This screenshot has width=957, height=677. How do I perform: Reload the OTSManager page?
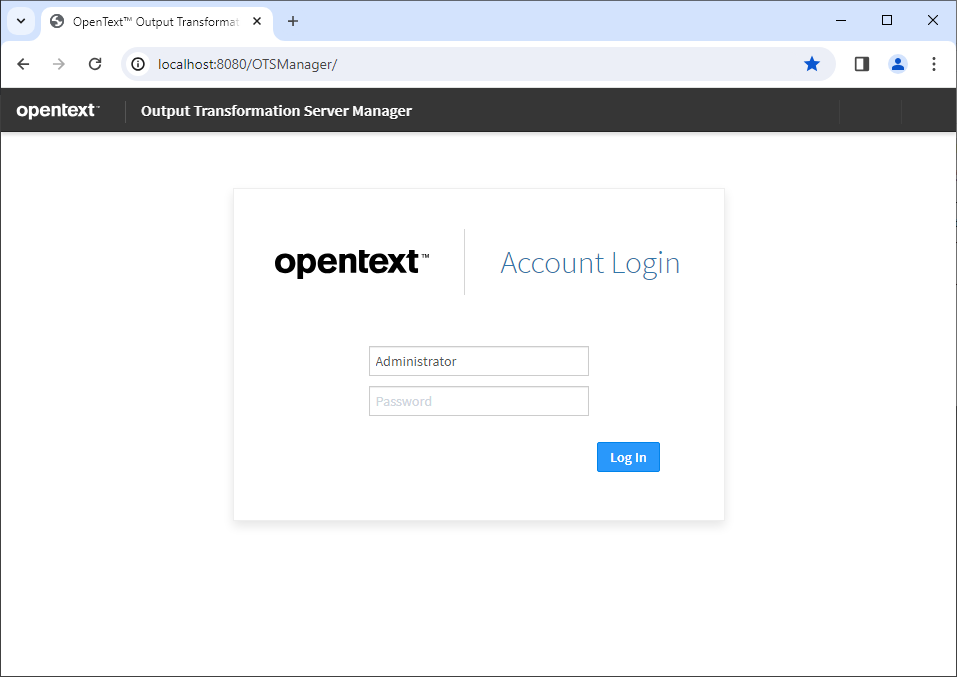[94, 63]
